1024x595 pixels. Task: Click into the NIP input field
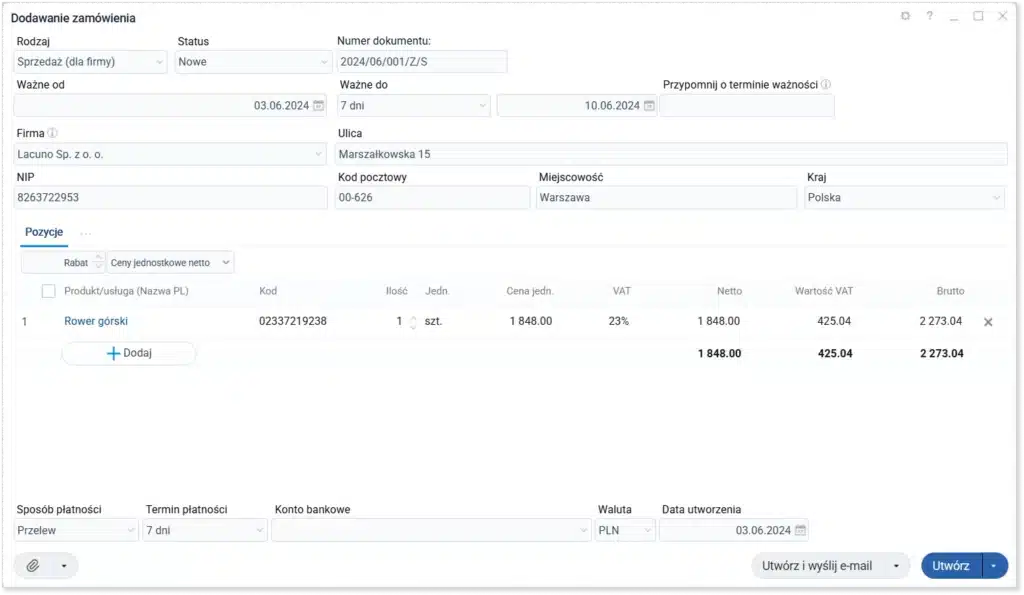pos(170,198)
